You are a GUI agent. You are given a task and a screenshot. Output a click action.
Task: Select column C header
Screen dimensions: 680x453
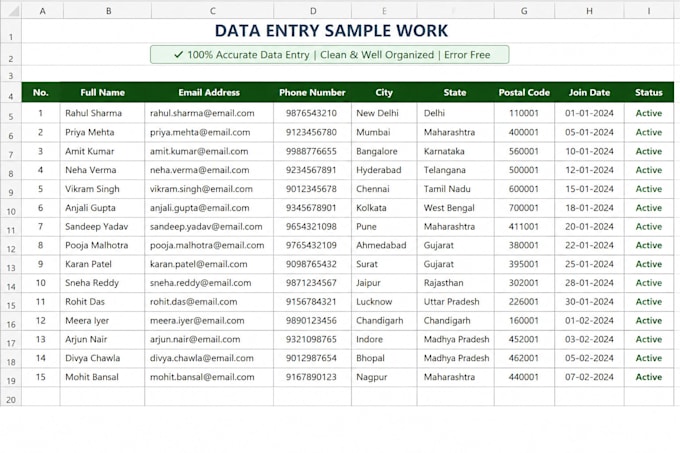212,11
